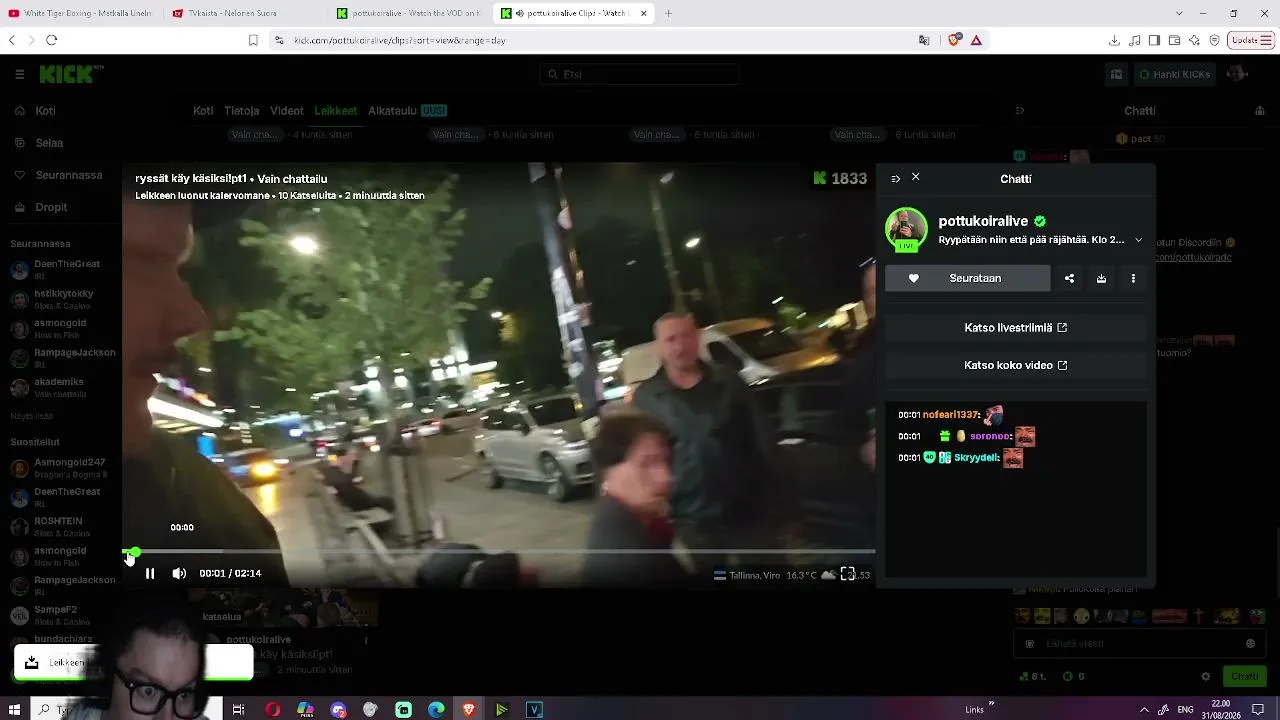Seek on the clip progress bar
This screenshot has height=720, width=1280.
[x=499, y=551]
